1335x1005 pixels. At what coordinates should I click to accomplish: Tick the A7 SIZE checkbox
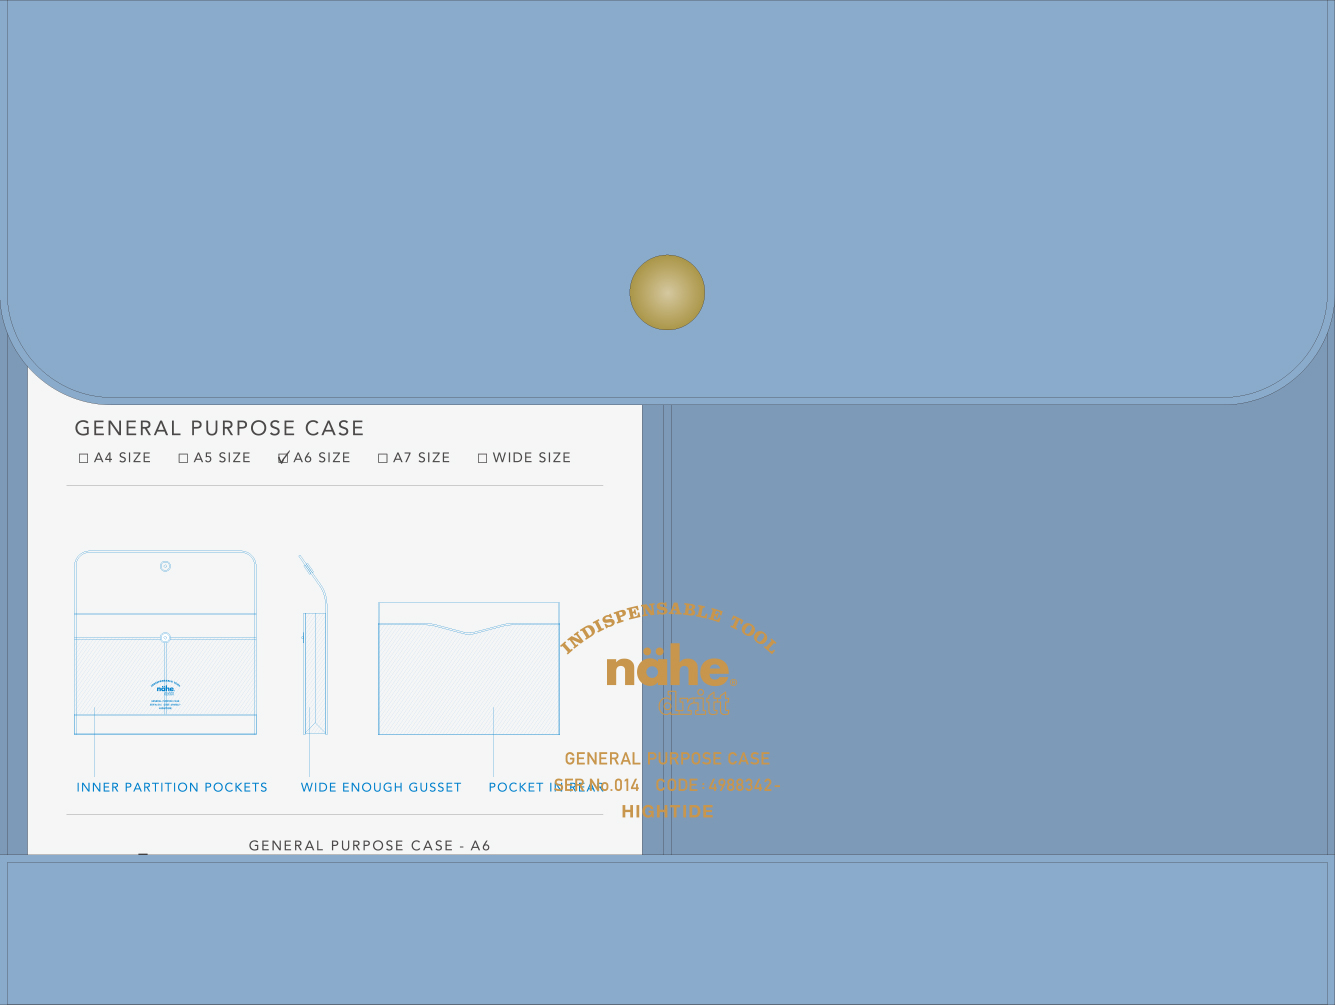coord(383,458)
